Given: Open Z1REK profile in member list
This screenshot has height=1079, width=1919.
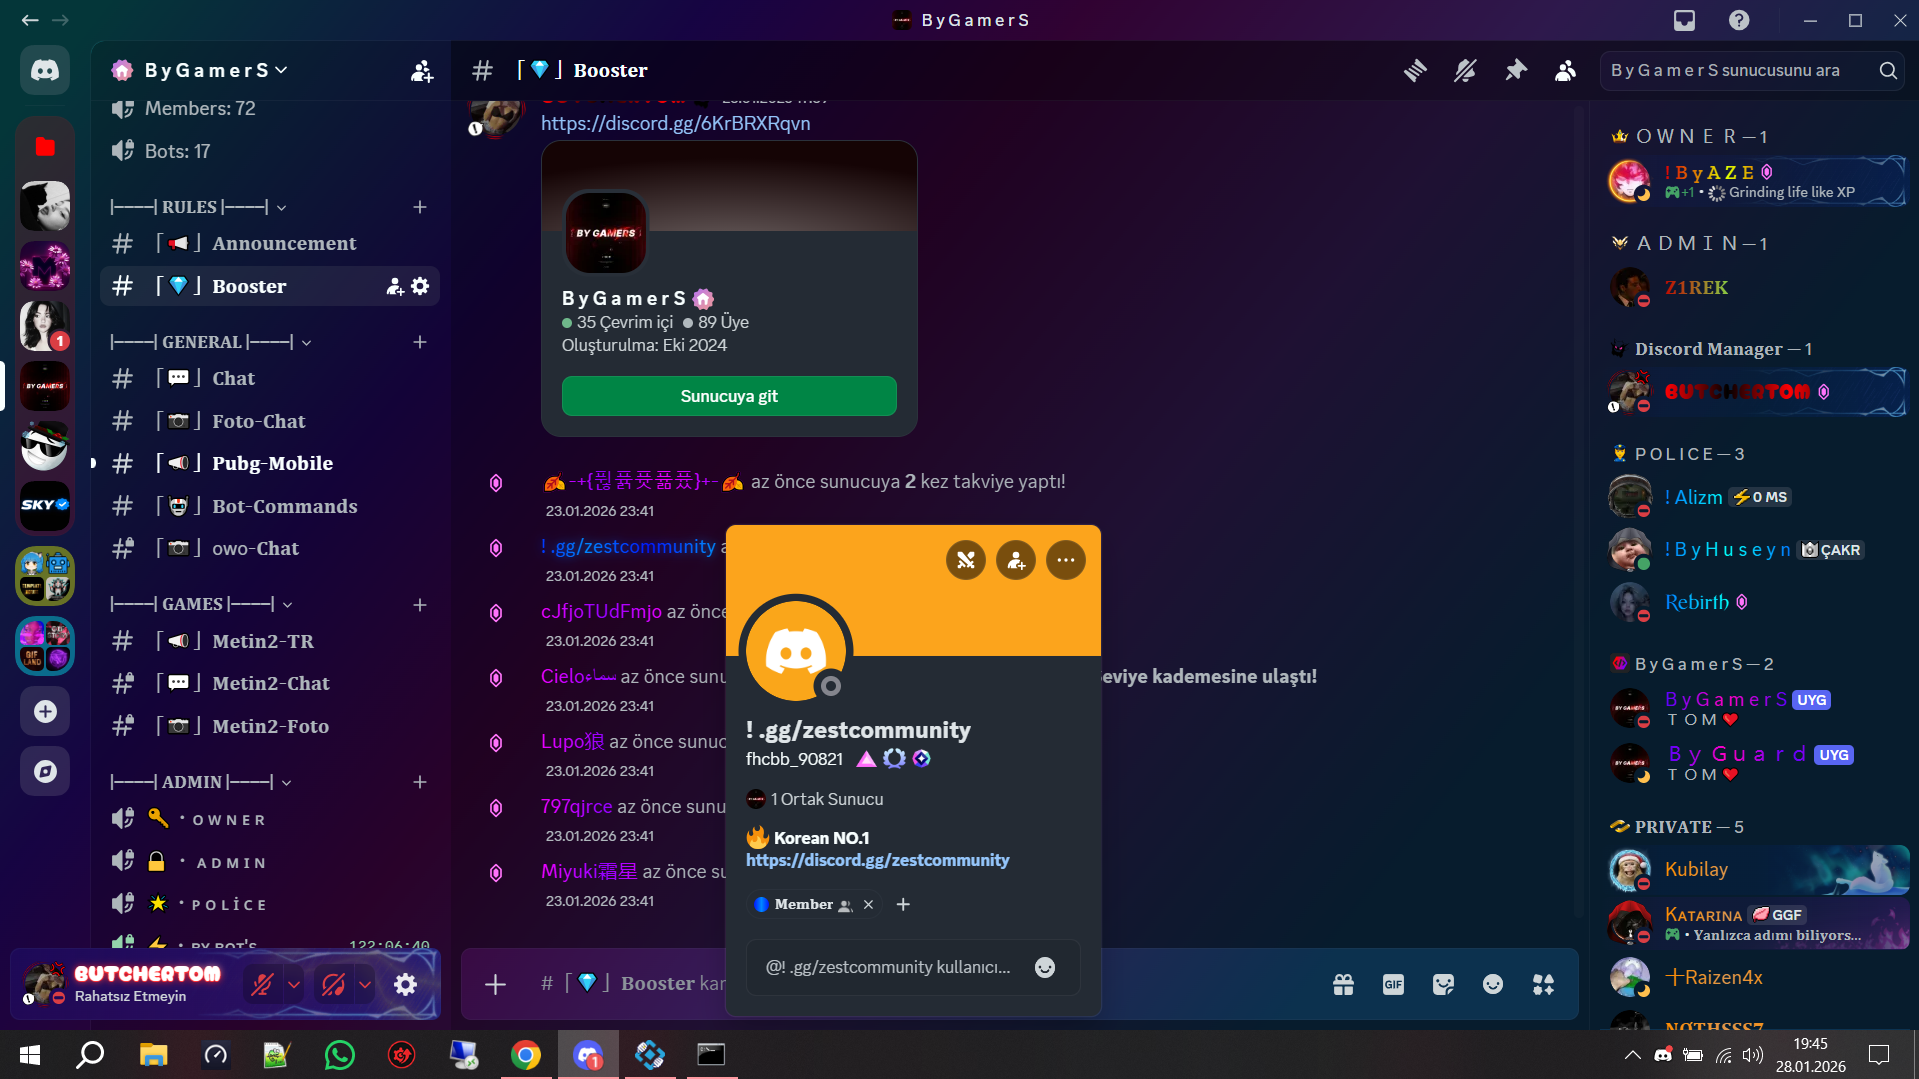Looking at the screenshot, I should (x=1756, y=288).
